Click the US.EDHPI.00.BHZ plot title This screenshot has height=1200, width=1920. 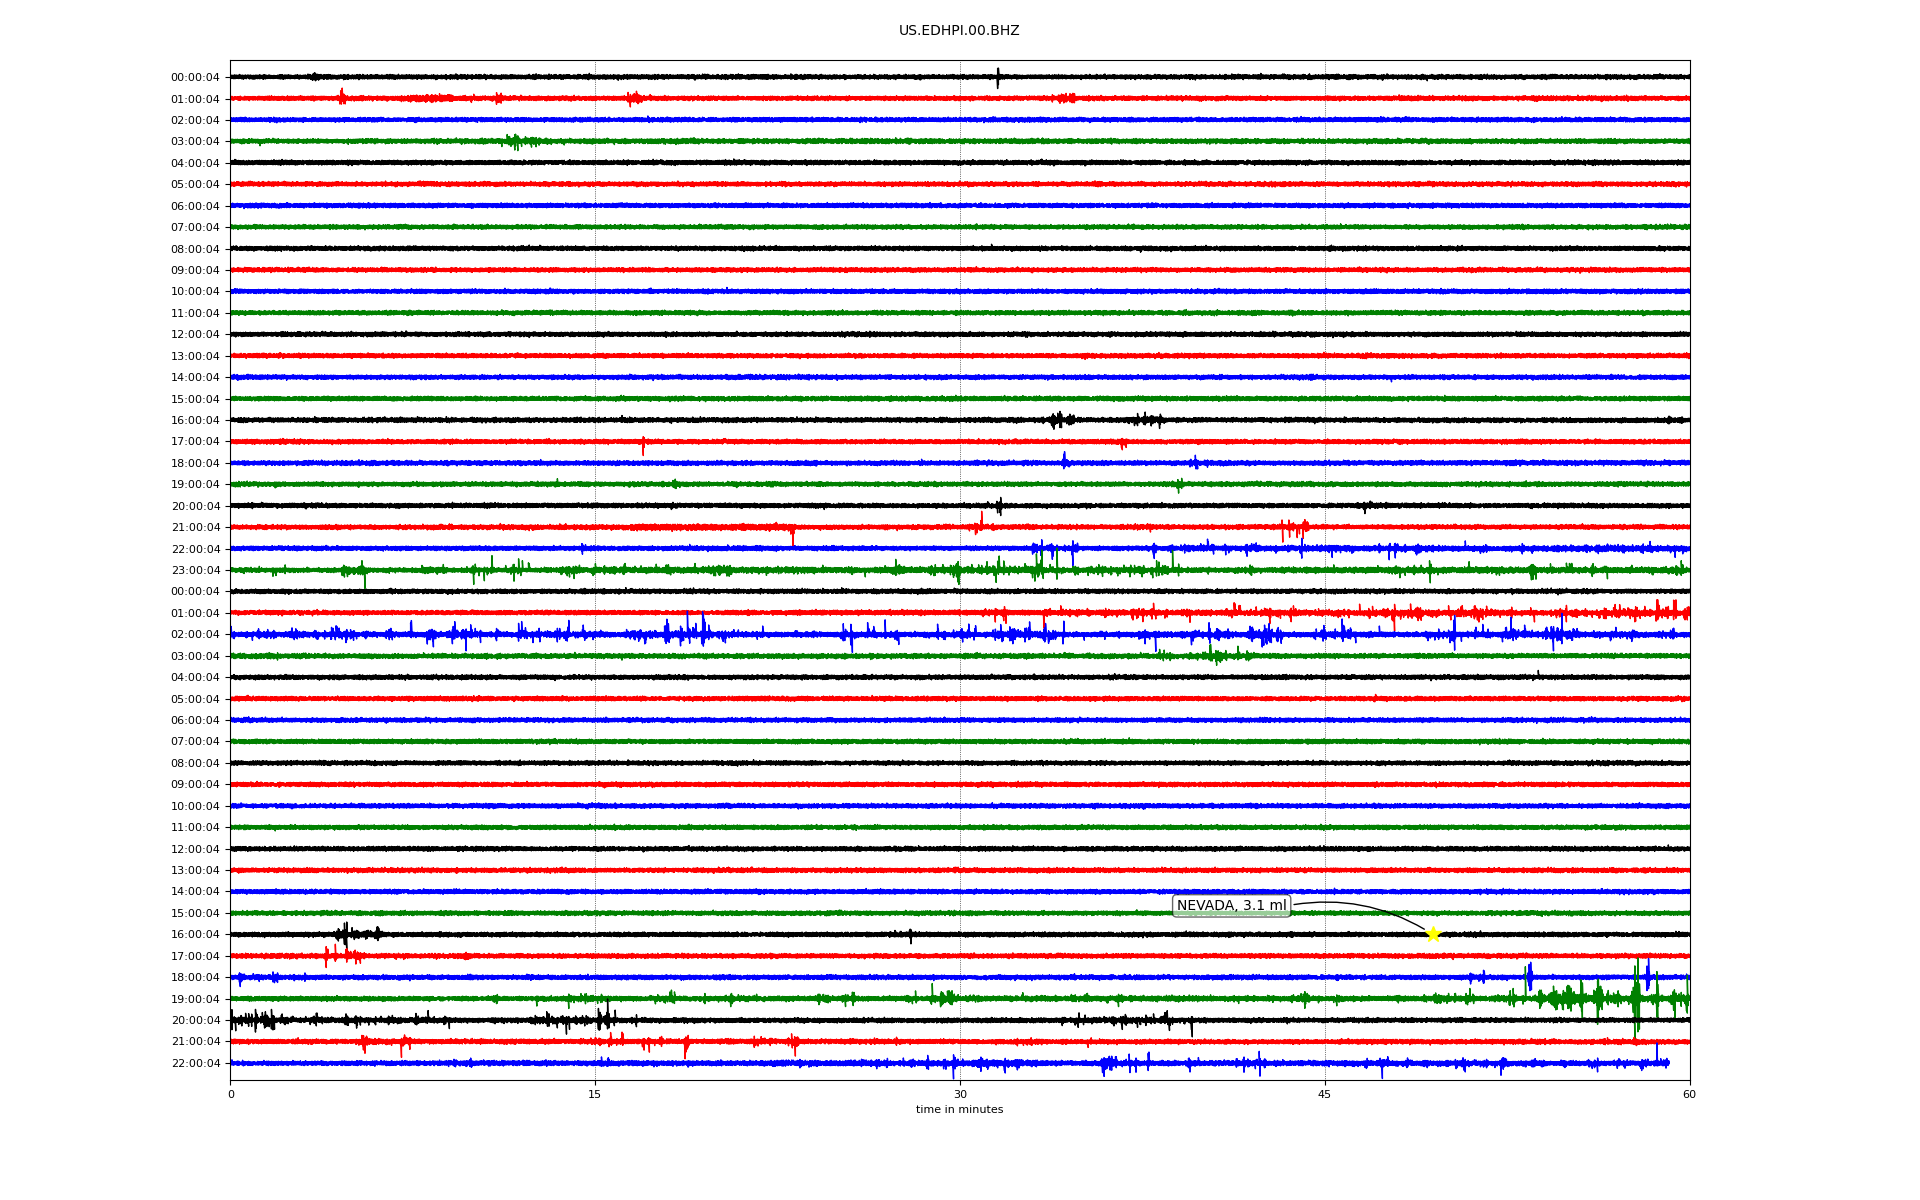958,31
